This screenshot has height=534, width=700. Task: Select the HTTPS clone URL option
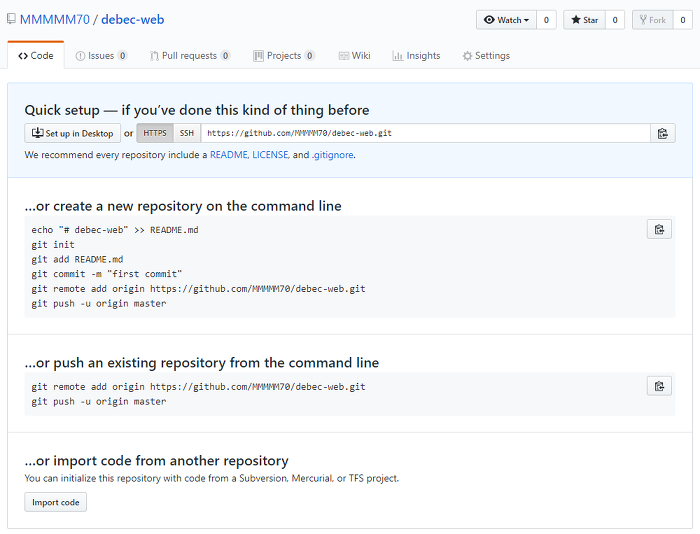pyautogui.click(x=155, y=133)
